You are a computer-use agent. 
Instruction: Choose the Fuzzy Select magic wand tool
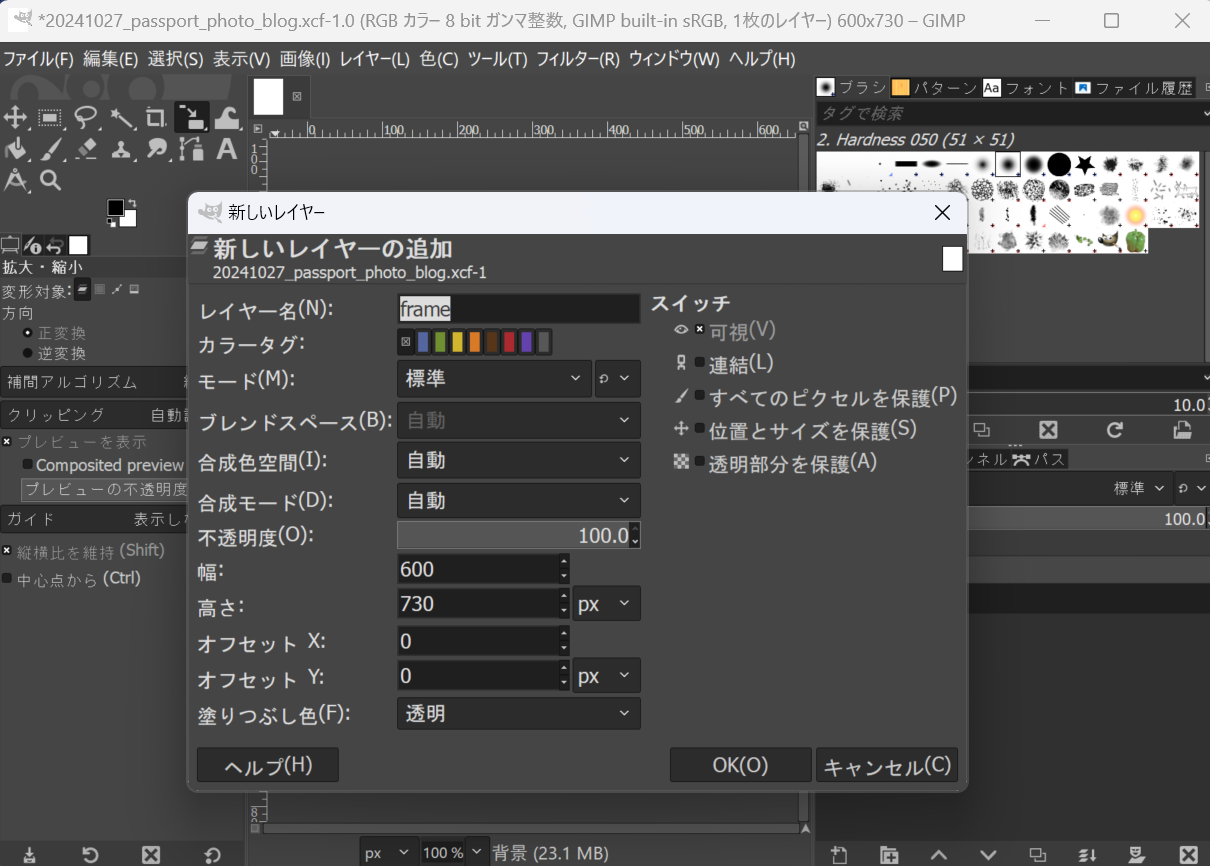click(x=121, y=117)
